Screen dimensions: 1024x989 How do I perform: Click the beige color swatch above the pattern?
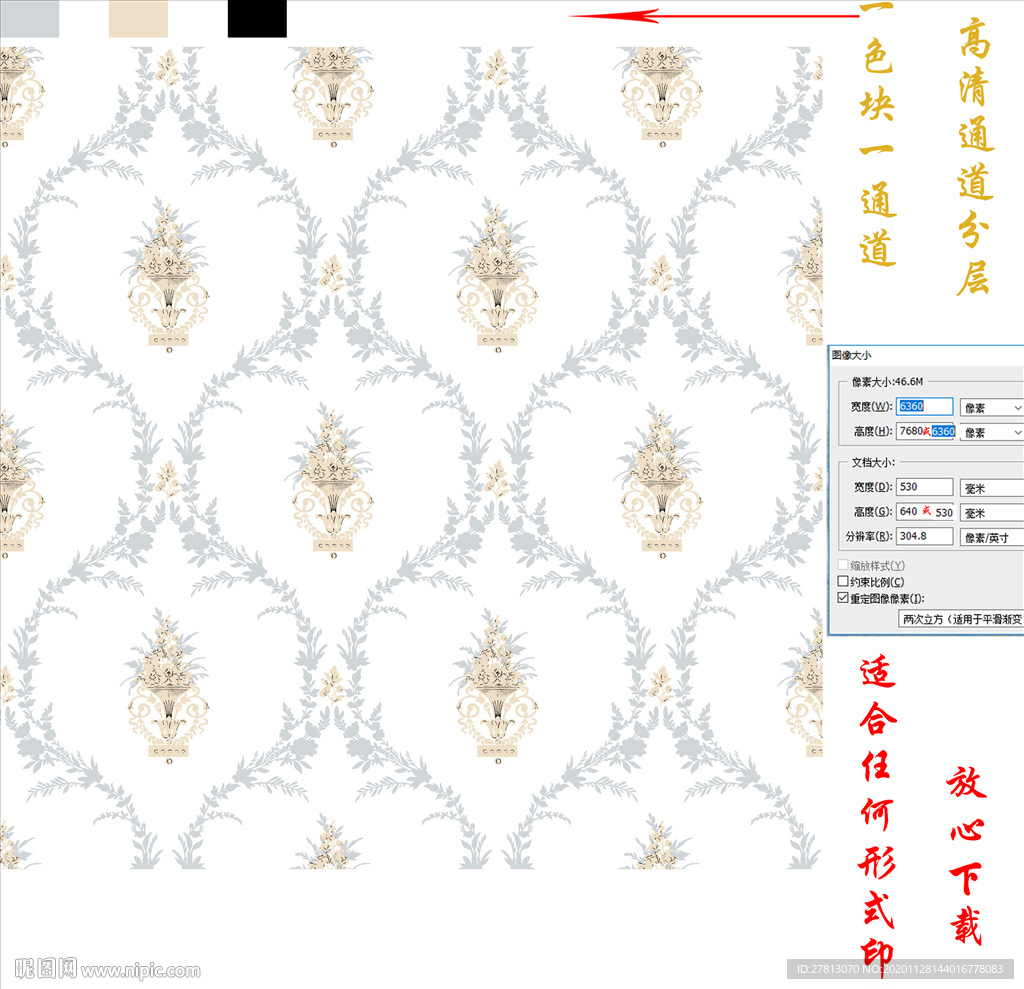[x=138, y=18]
